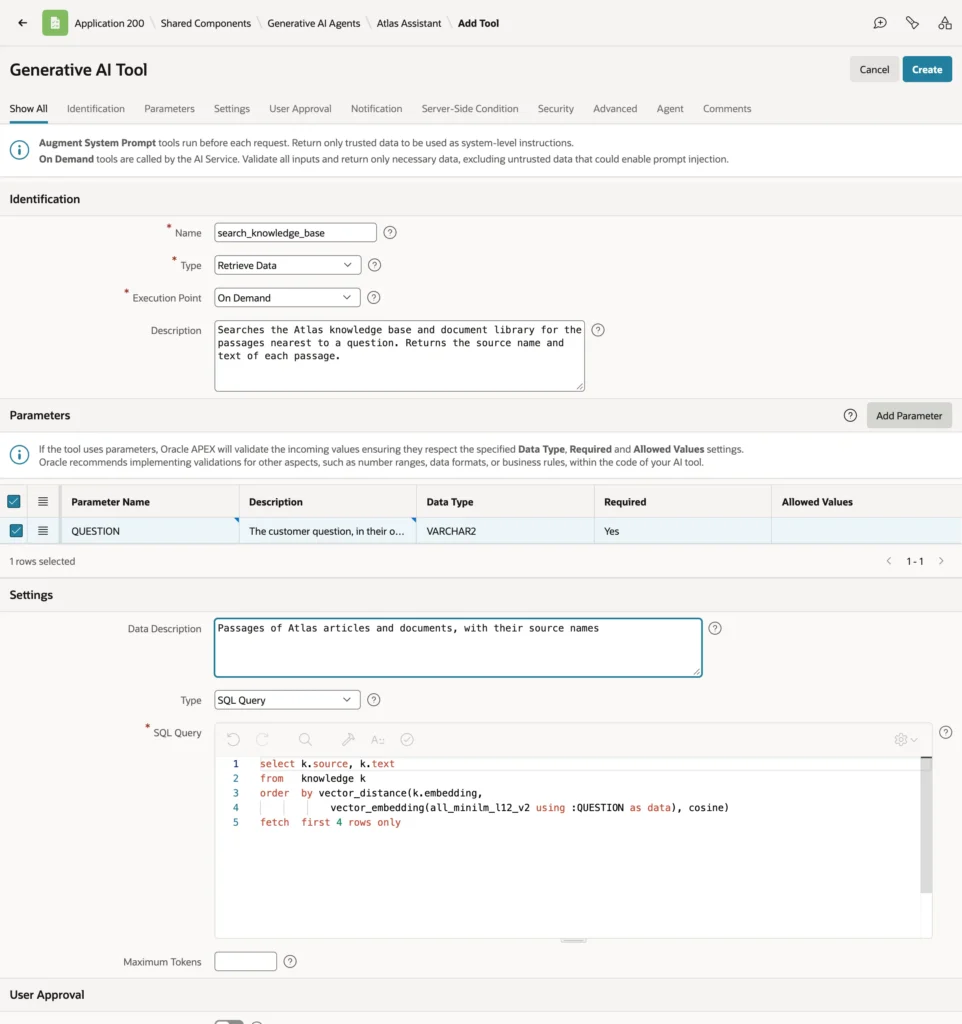Open the QUESTION row actions menu
The image size is (962, 1024).
pyautogui.click(x=43, y=531)
